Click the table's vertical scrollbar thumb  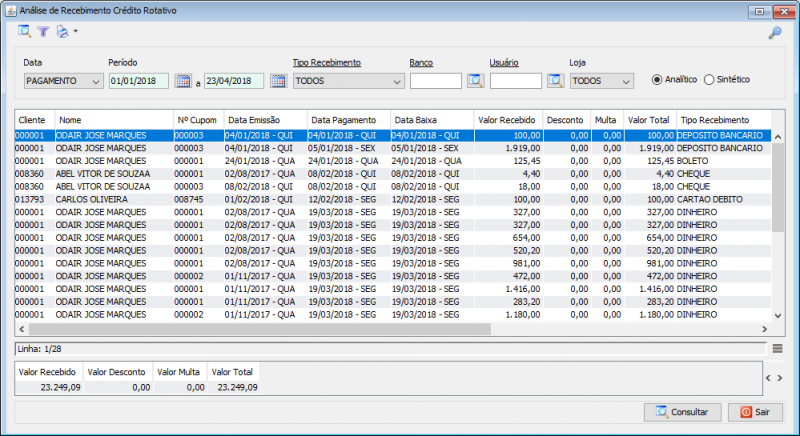pyautogui.click(x=778, y=188)
